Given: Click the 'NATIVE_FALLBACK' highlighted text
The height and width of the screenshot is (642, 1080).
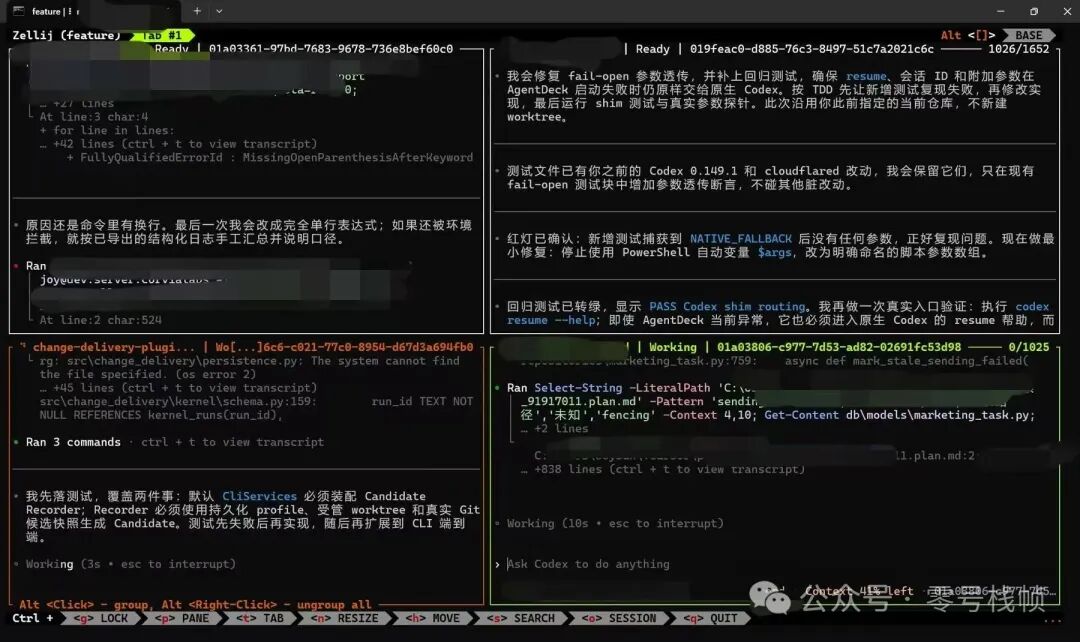Looking at the screenshot, I should tap(740, 239).
